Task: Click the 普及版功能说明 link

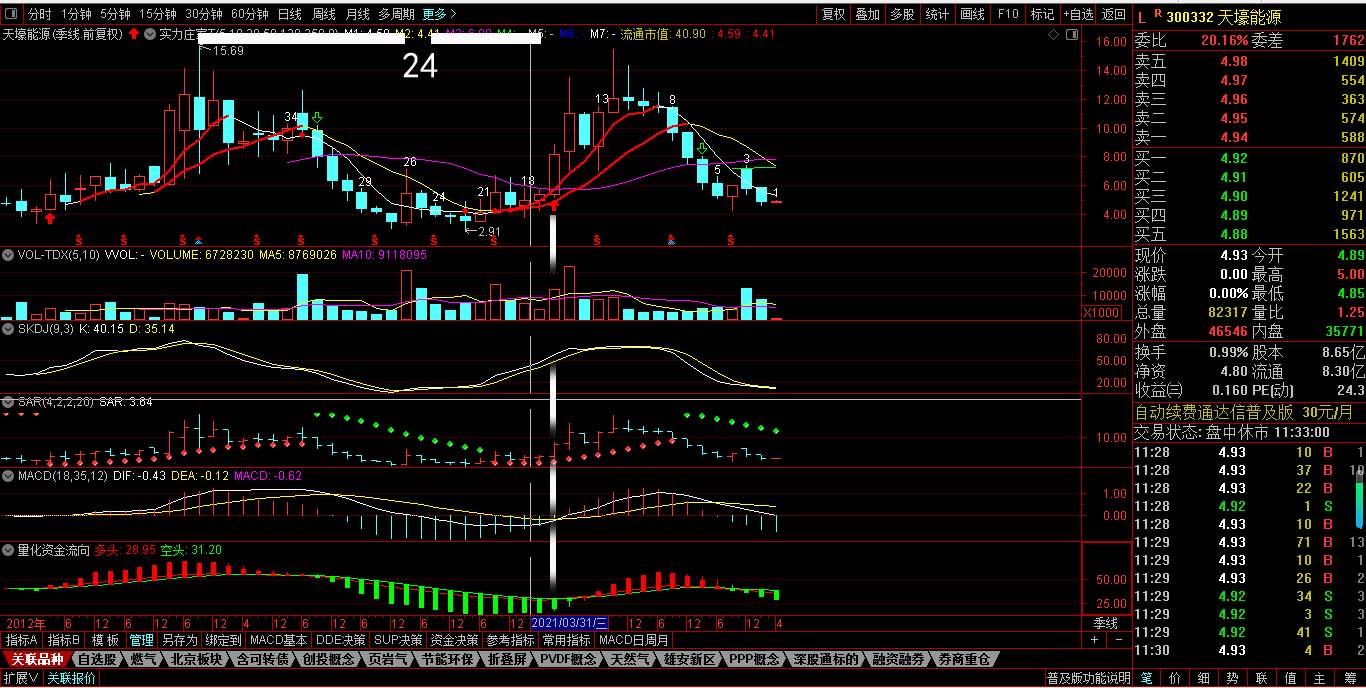Action: [1088, 678]
